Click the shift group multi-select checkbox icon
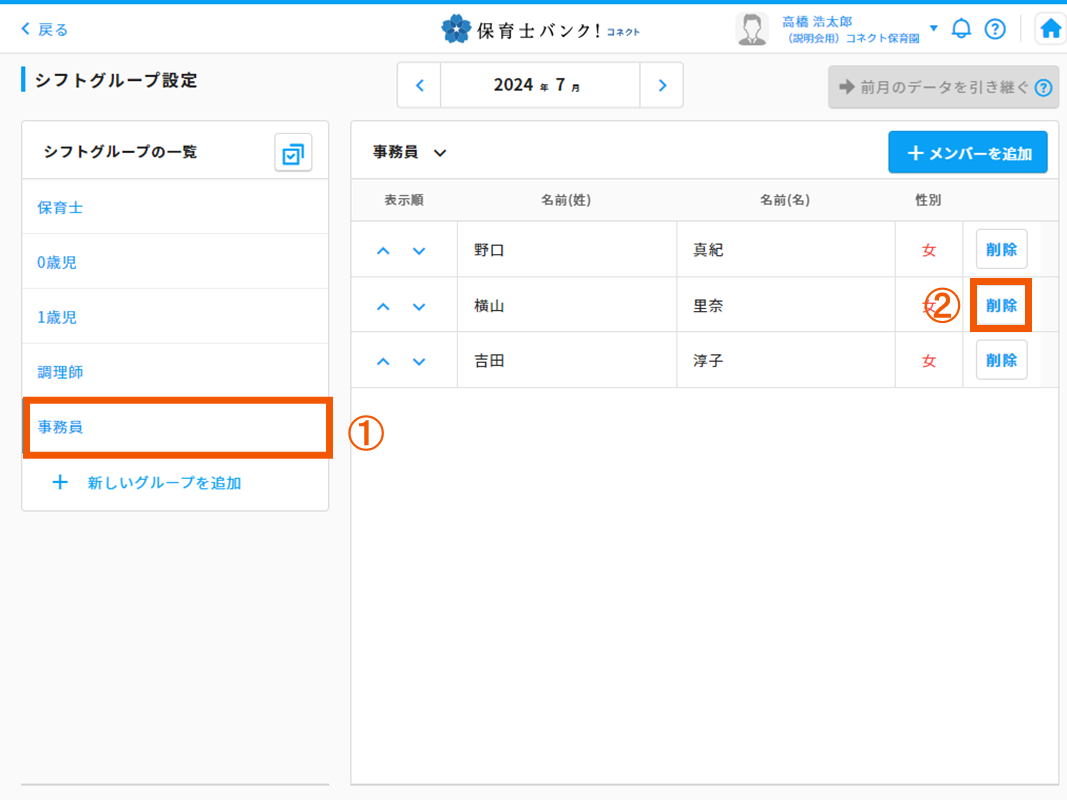 pyautogui.click(x=293, y=153)
